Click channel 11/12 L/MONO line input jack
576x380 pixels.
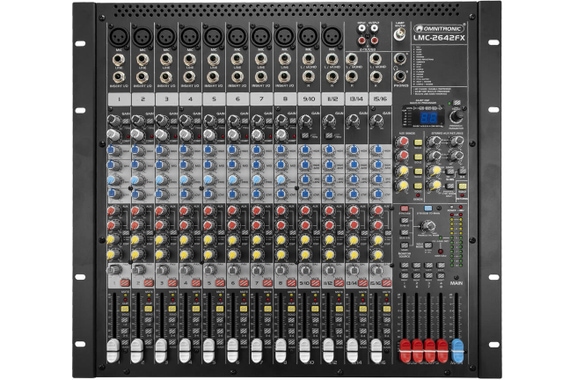coord(332,59)
